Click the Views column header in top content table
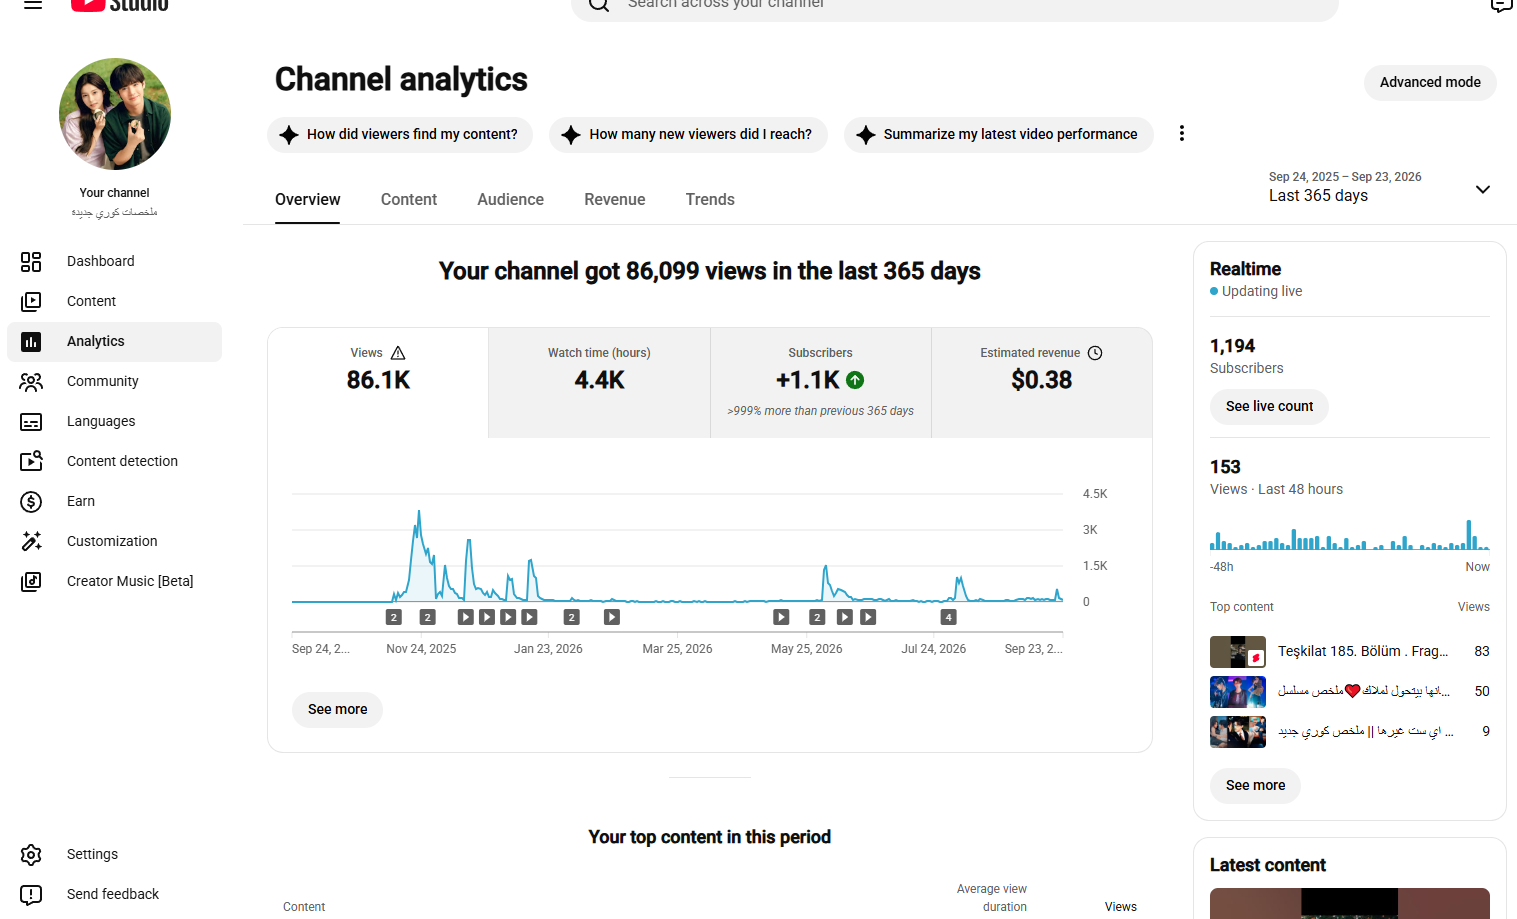 [1120, 907]
